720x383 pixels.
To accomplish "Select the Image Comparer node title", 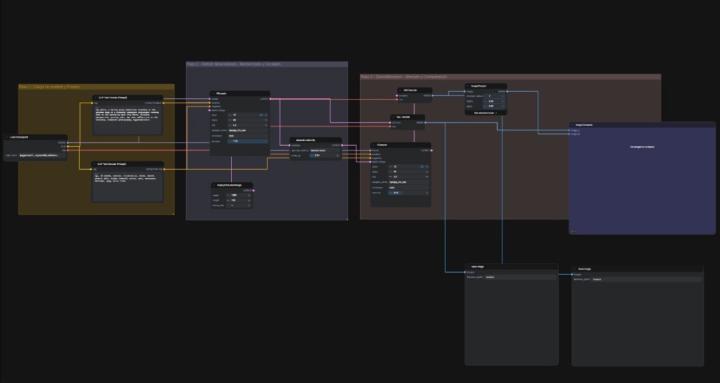I will 584,125.
